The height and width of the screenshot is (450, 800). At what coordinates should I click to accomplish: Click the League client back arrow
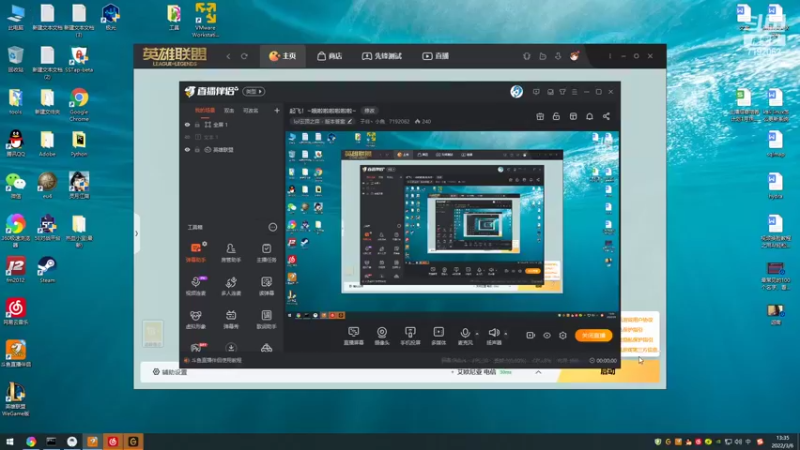pyautogui.click(x=228, y=56)
